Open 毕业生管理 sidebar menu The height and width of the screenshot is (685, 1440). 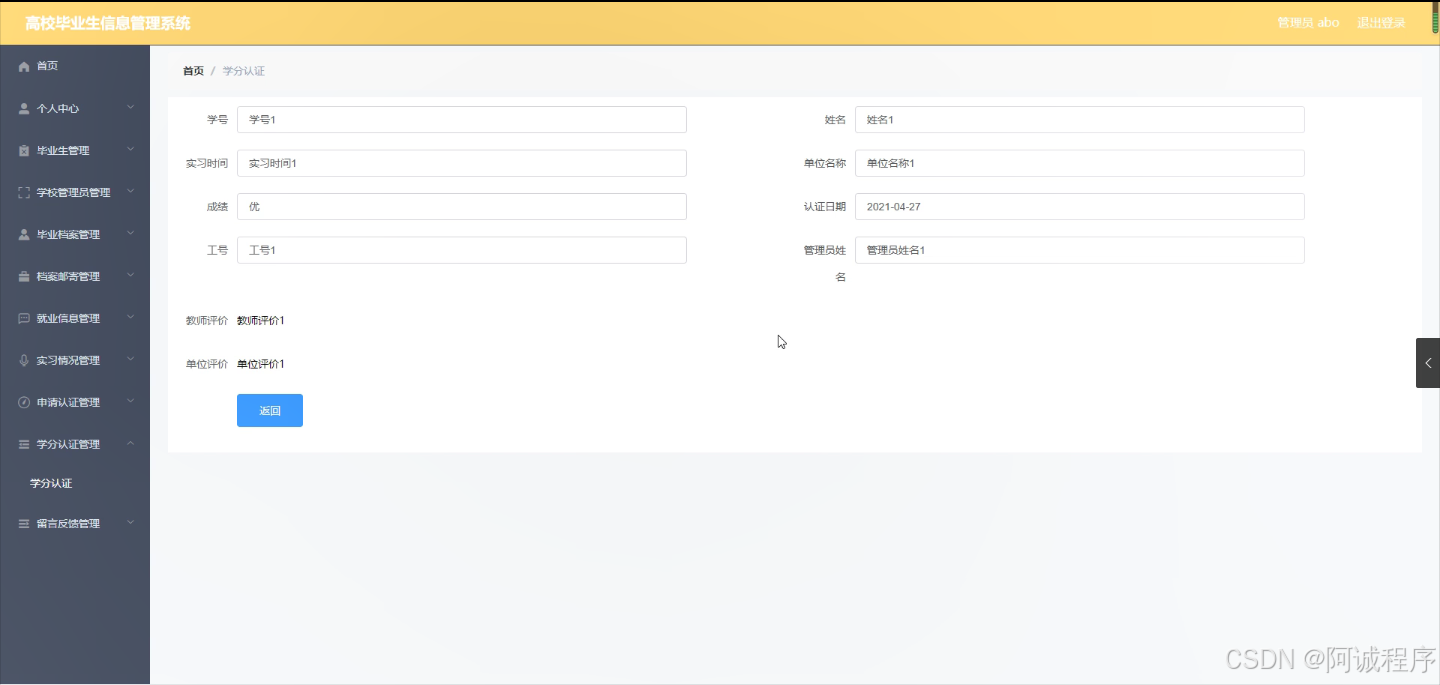pyautogui.click(x=75, y=150)
